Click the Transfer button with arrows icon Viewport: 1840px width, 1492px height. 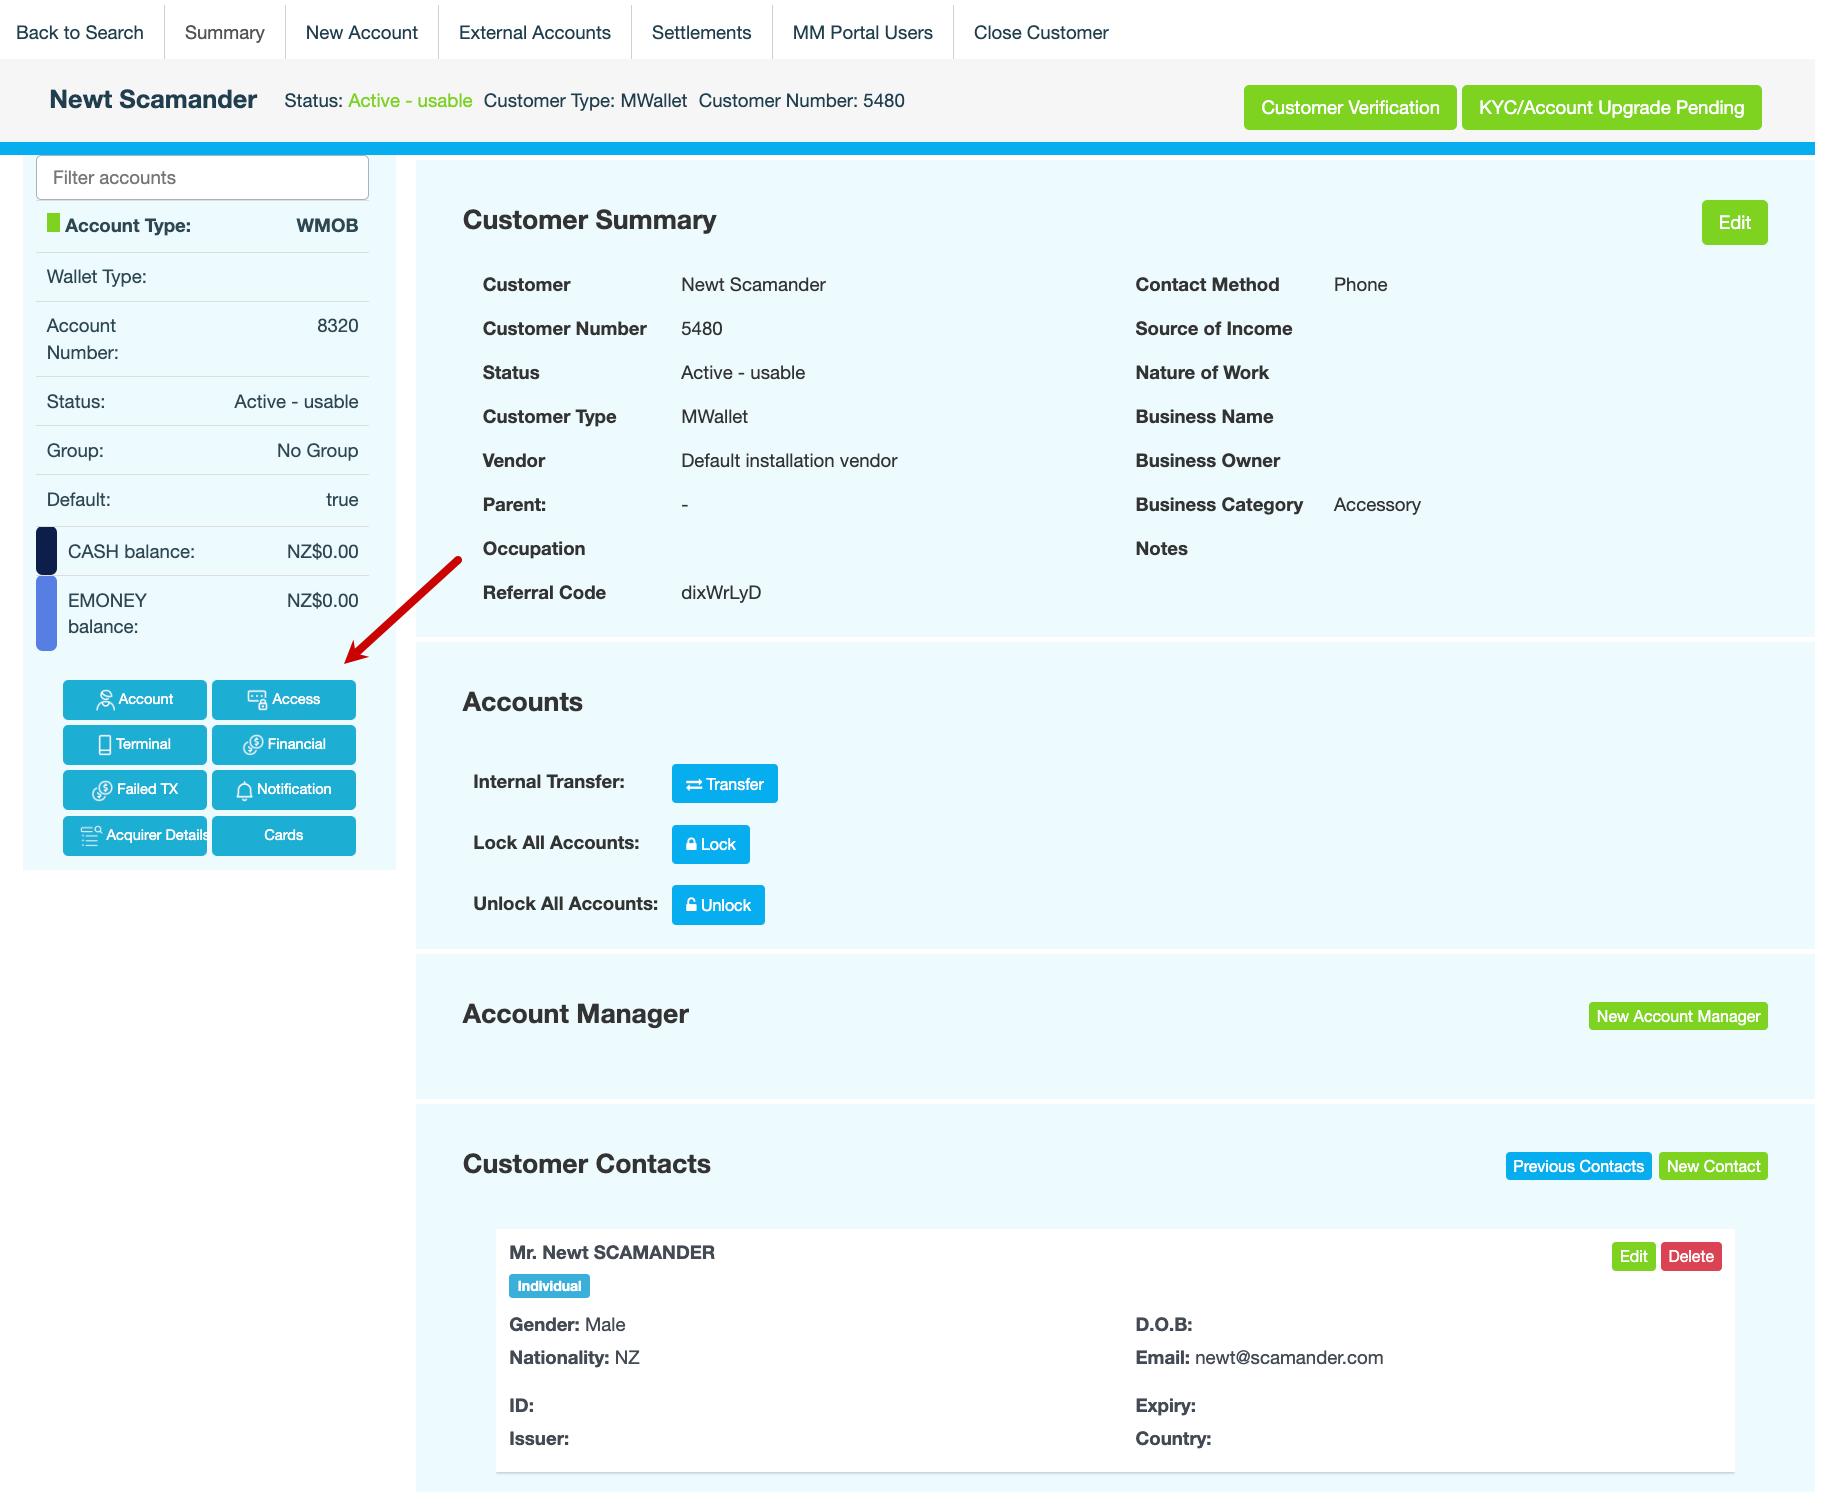[724, 784]
